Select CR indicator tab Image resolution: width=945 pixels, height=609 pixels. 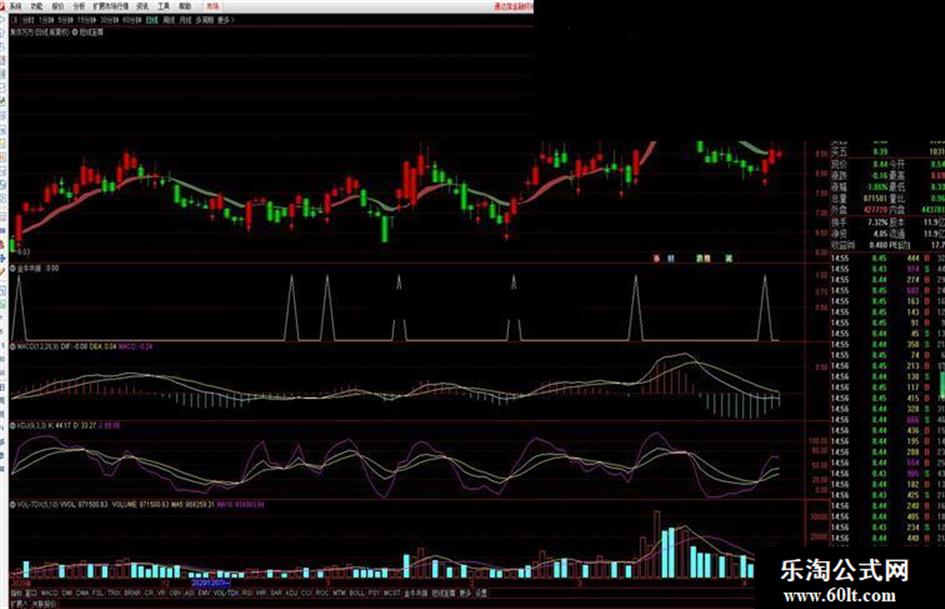pos(149,593)
